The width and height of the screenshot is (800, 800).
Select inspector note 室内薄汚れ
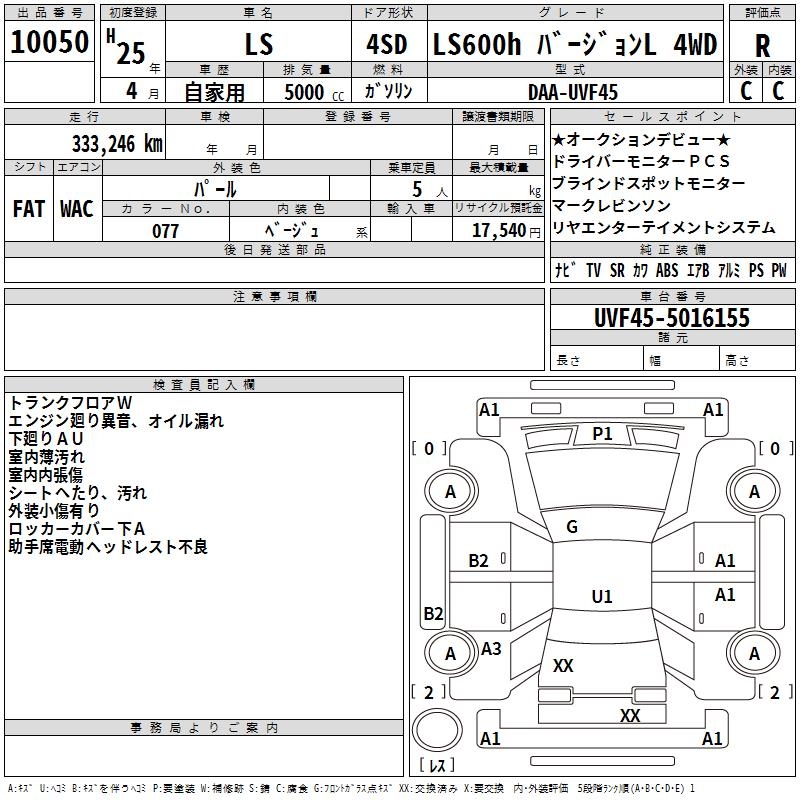[x=46, y=457]
